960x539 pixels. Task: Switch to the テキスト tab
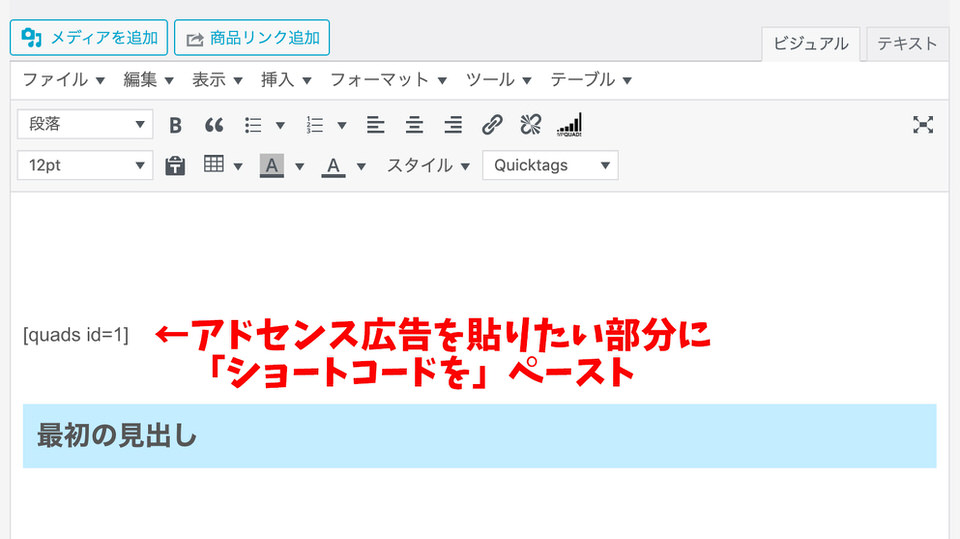coord(907,44)
